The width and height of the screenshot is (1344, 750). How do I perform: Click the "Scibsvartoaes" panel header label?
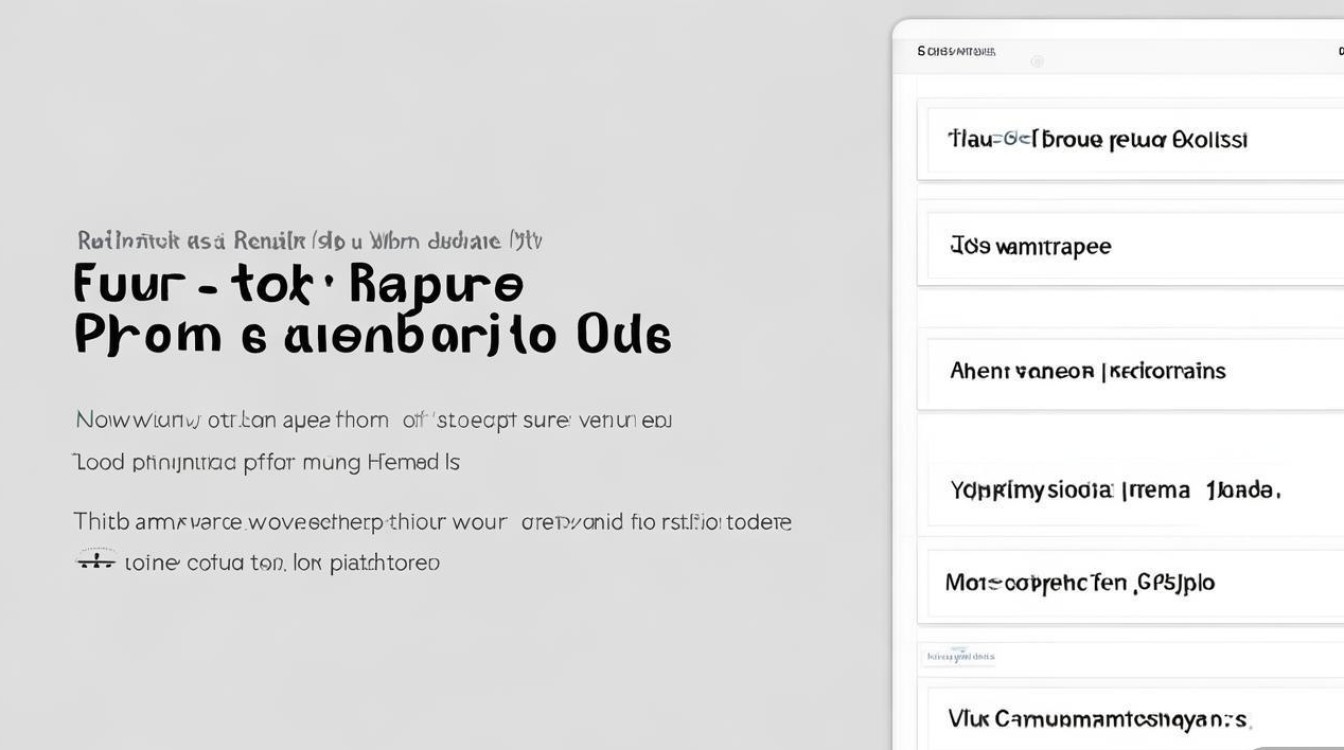pos(956,51)
